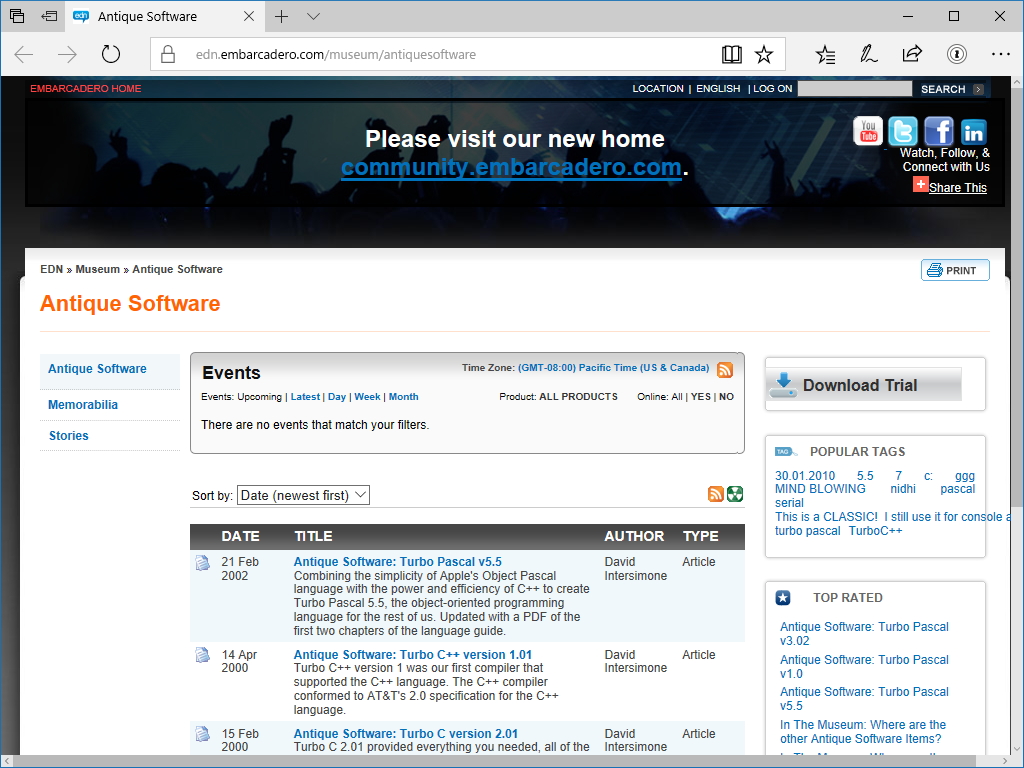Open the YouTube channel icon
Screen dimensions: 1024x768
(x=868, y=131)
